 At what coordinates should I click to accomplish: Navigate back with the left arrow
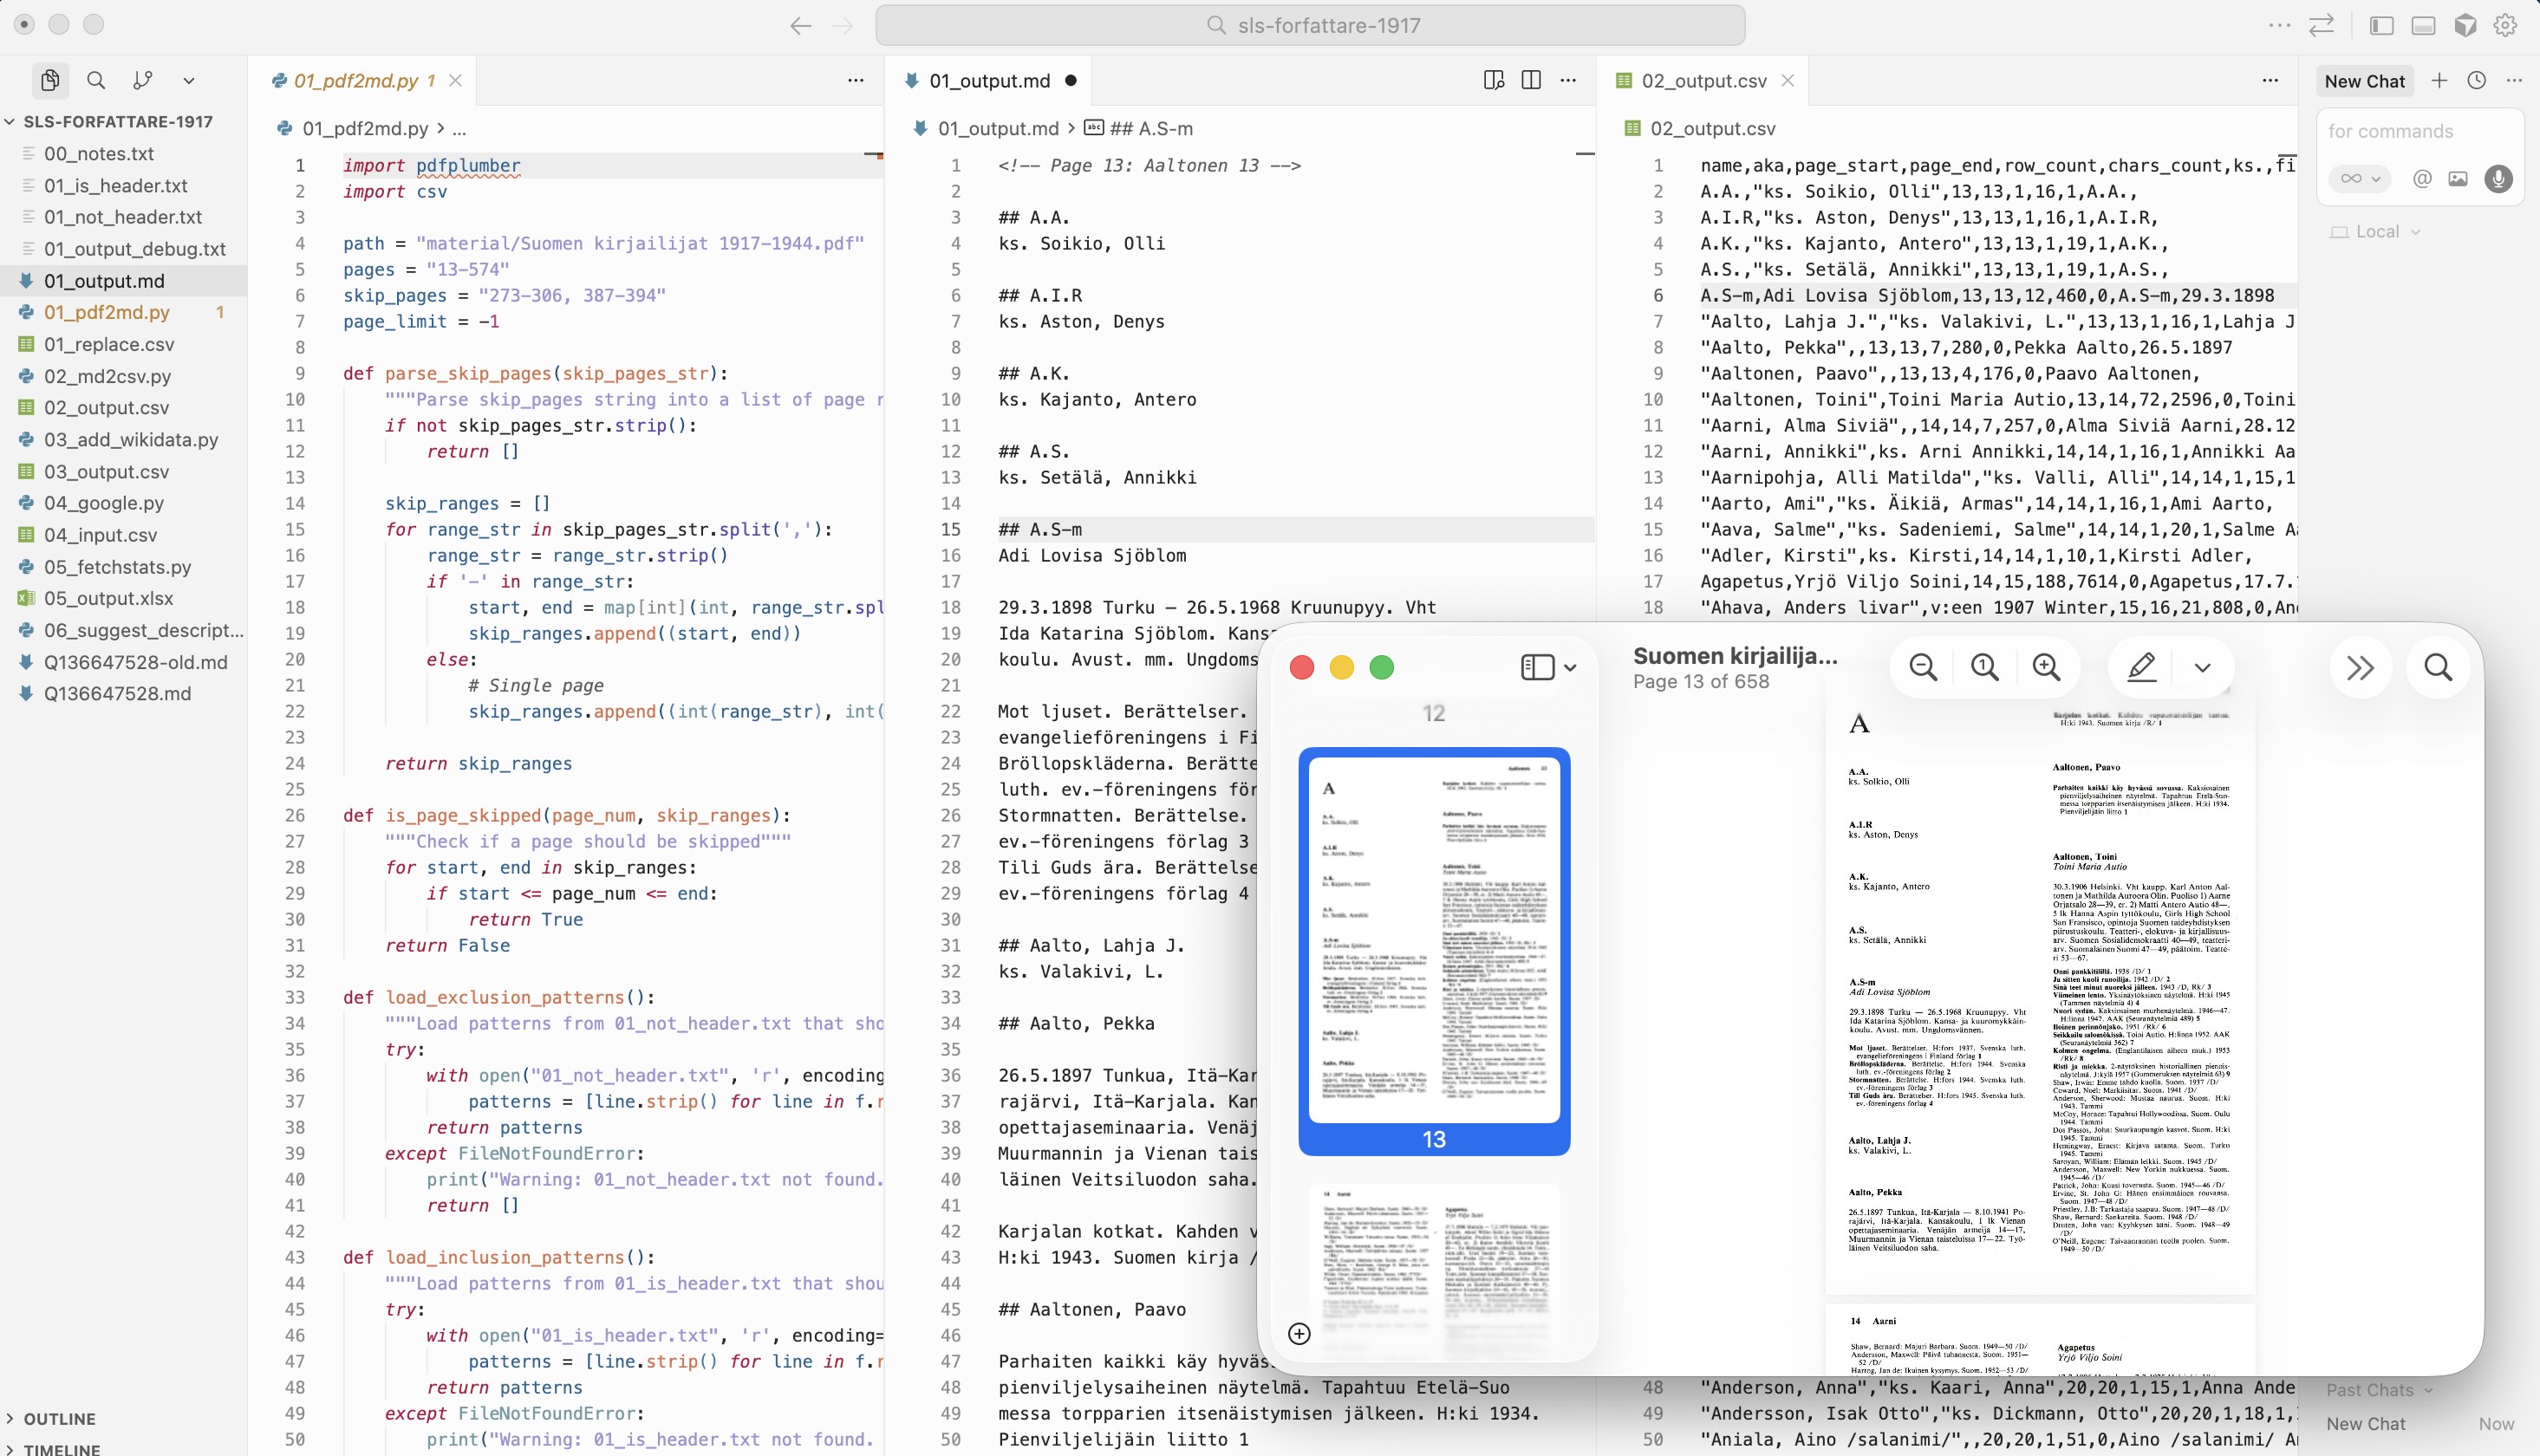pyautogui.click(x=799, y=25)
